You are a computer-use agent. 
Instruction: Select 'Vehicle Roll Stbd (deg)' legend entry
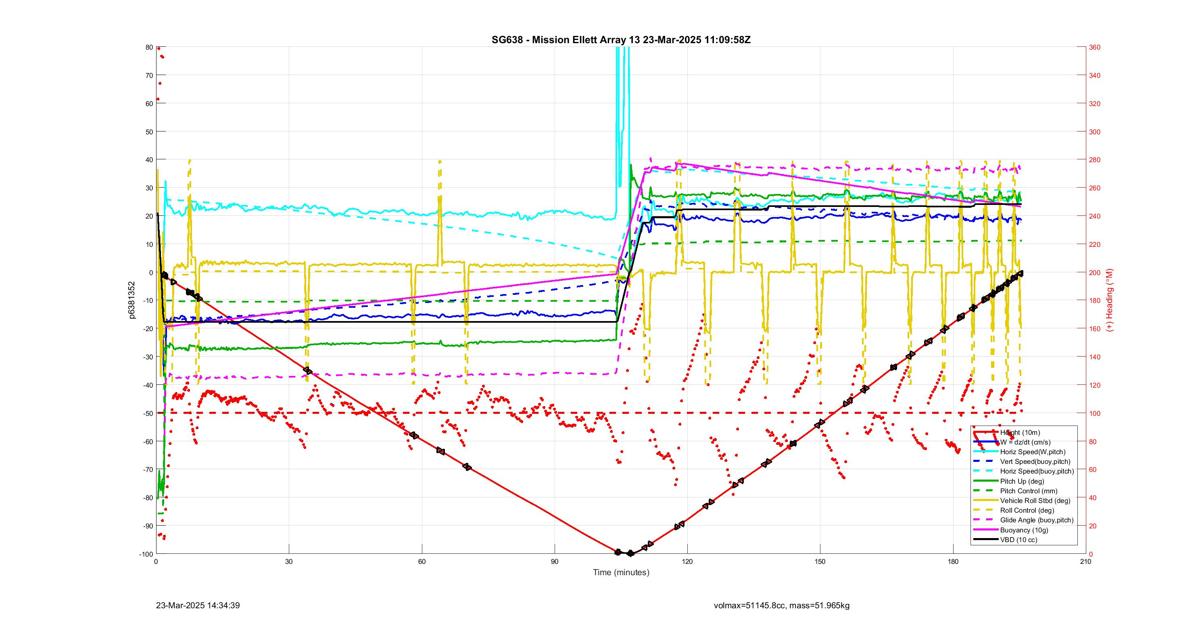pos(1035,500)
